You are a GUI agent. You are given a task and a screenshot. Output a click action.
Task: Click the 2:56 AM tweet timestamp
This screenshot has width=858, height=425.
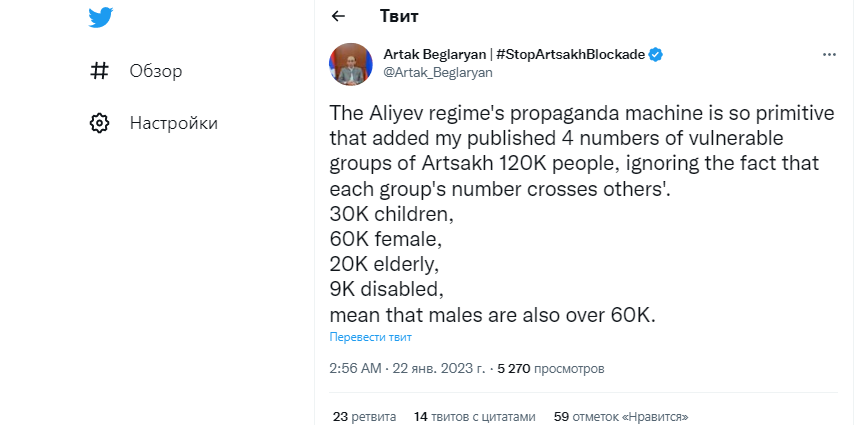click(355, 368)
